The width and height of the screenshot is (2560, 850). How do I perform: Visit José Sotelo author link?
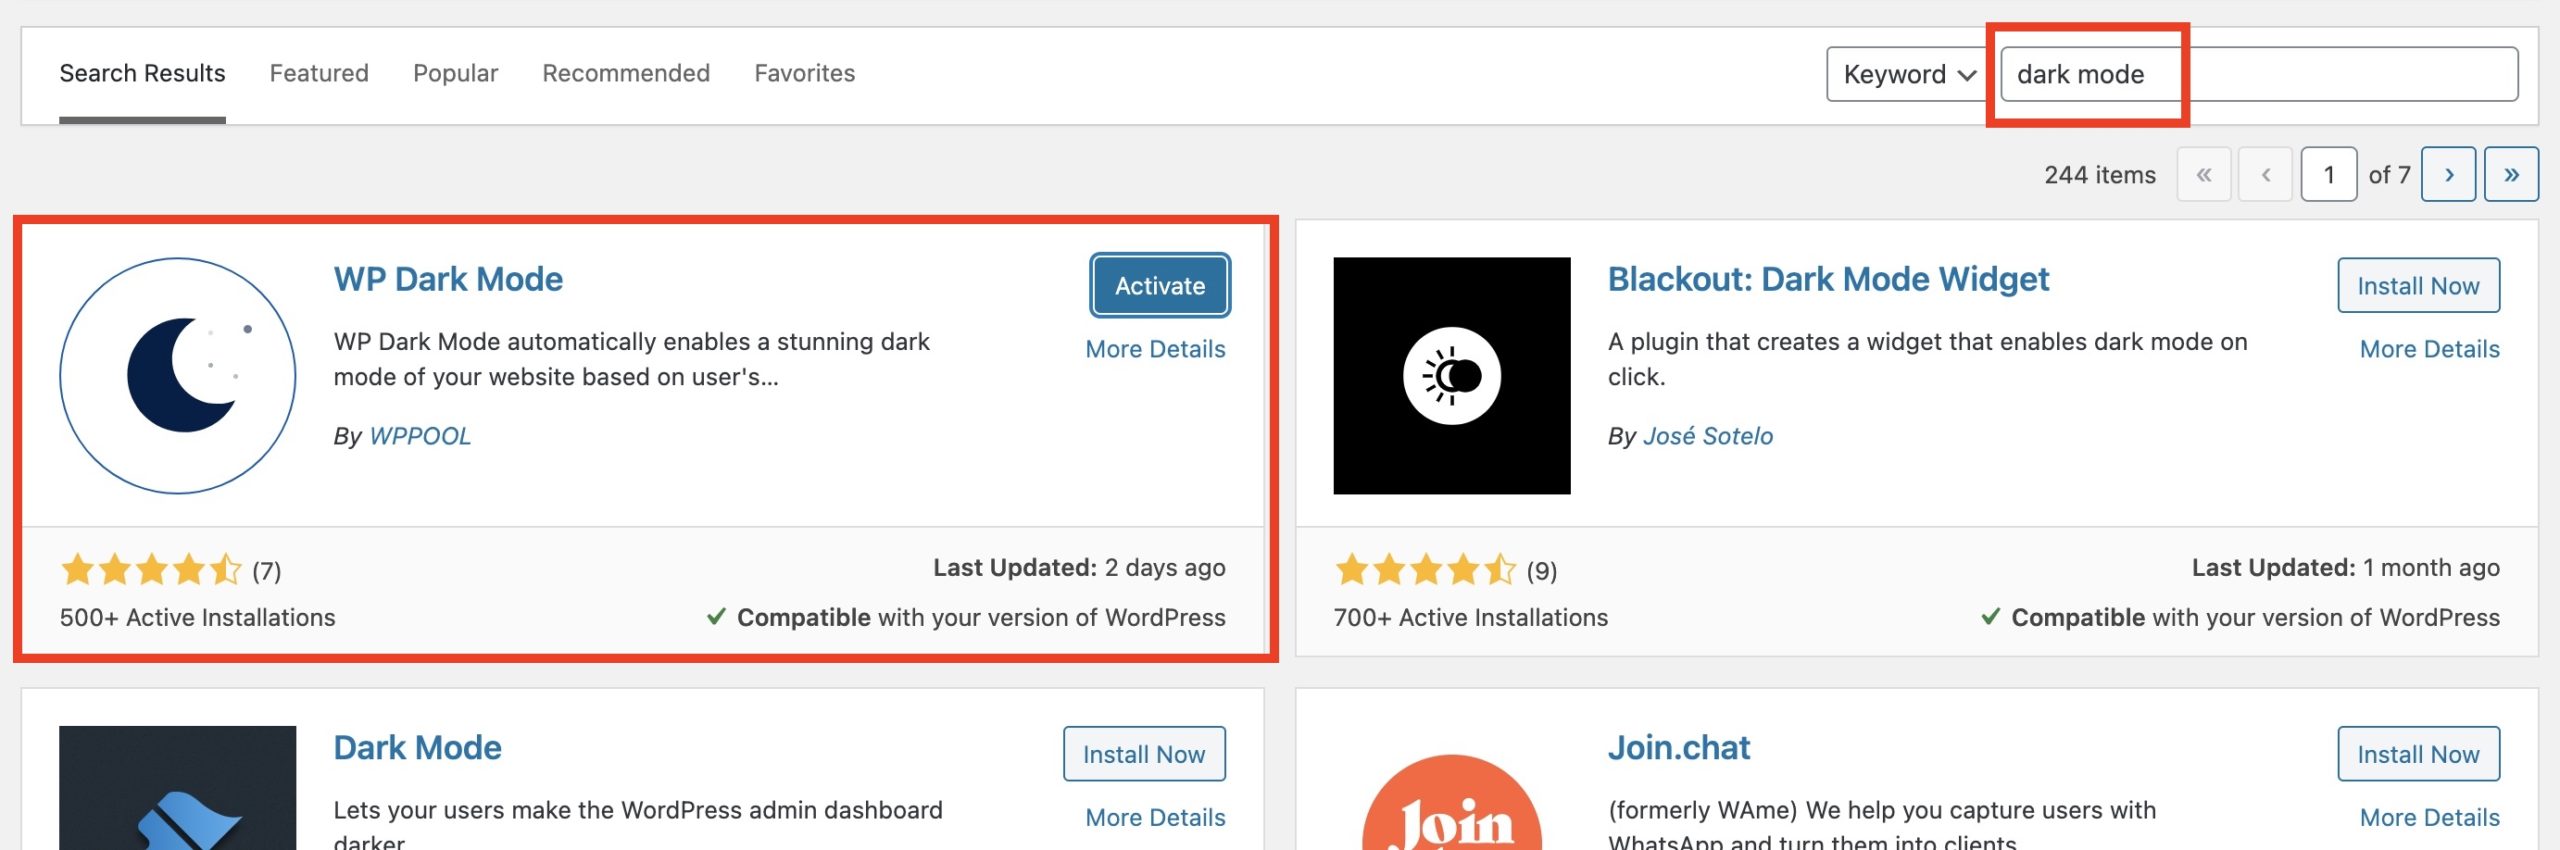(1708, 436)
